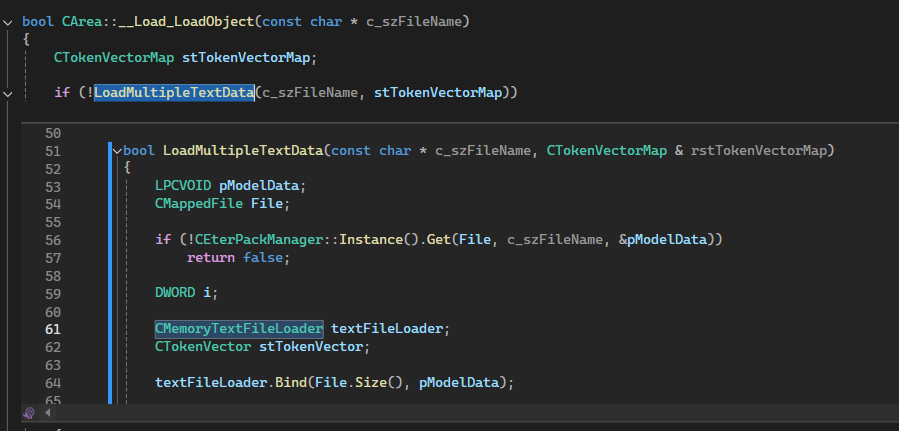The width and height of the screenshot is (899, 431).
Task: Collapse the if (!LoadMultipleTextData block in outer editor
Action: pyautogui.click(x=7, y=92)
